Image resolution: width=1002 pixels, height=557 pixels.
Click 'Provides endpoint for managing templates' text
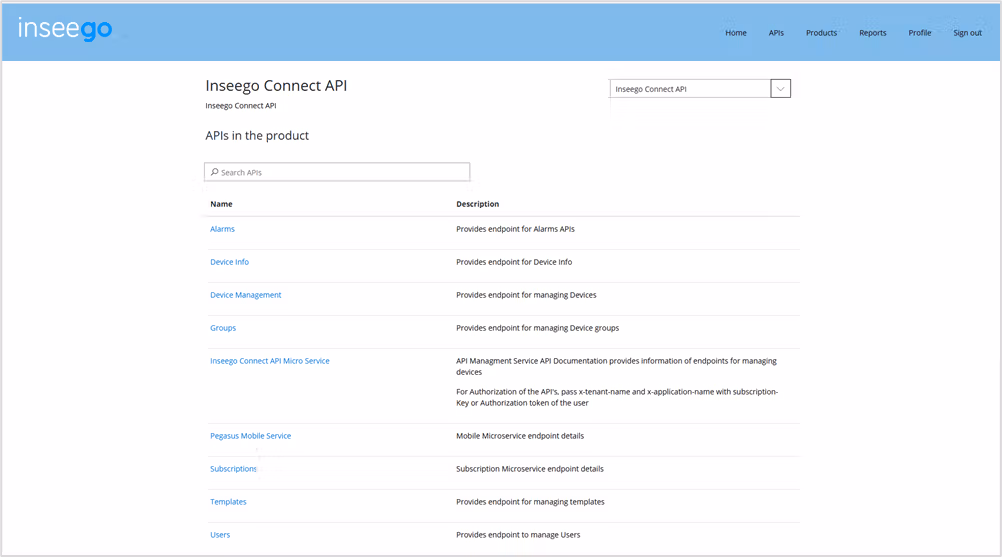[x=530, y=502]
